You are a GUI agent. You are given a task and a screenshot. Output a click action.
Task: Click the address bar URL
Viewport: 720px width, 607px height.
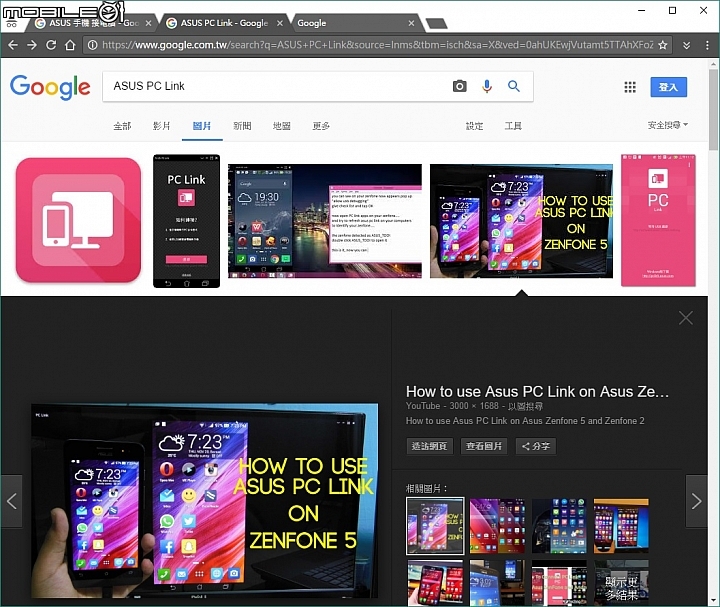[377, 45]
